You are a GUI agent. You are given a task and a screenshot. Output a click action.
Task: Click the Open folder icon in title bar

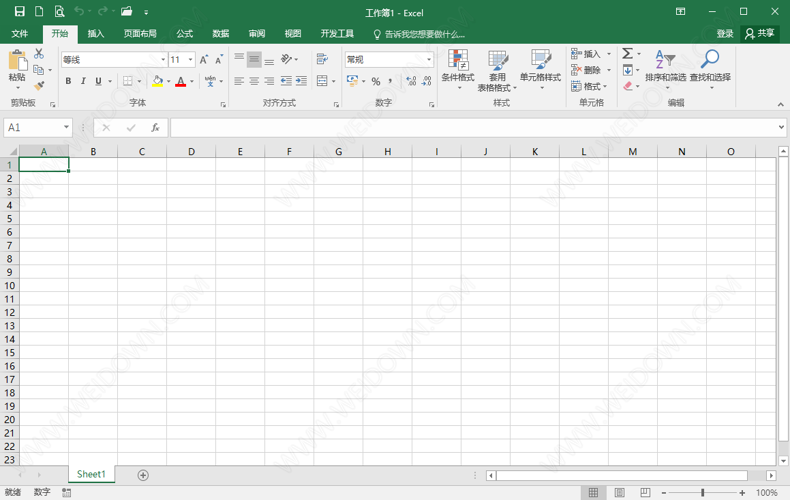[126, 11]
